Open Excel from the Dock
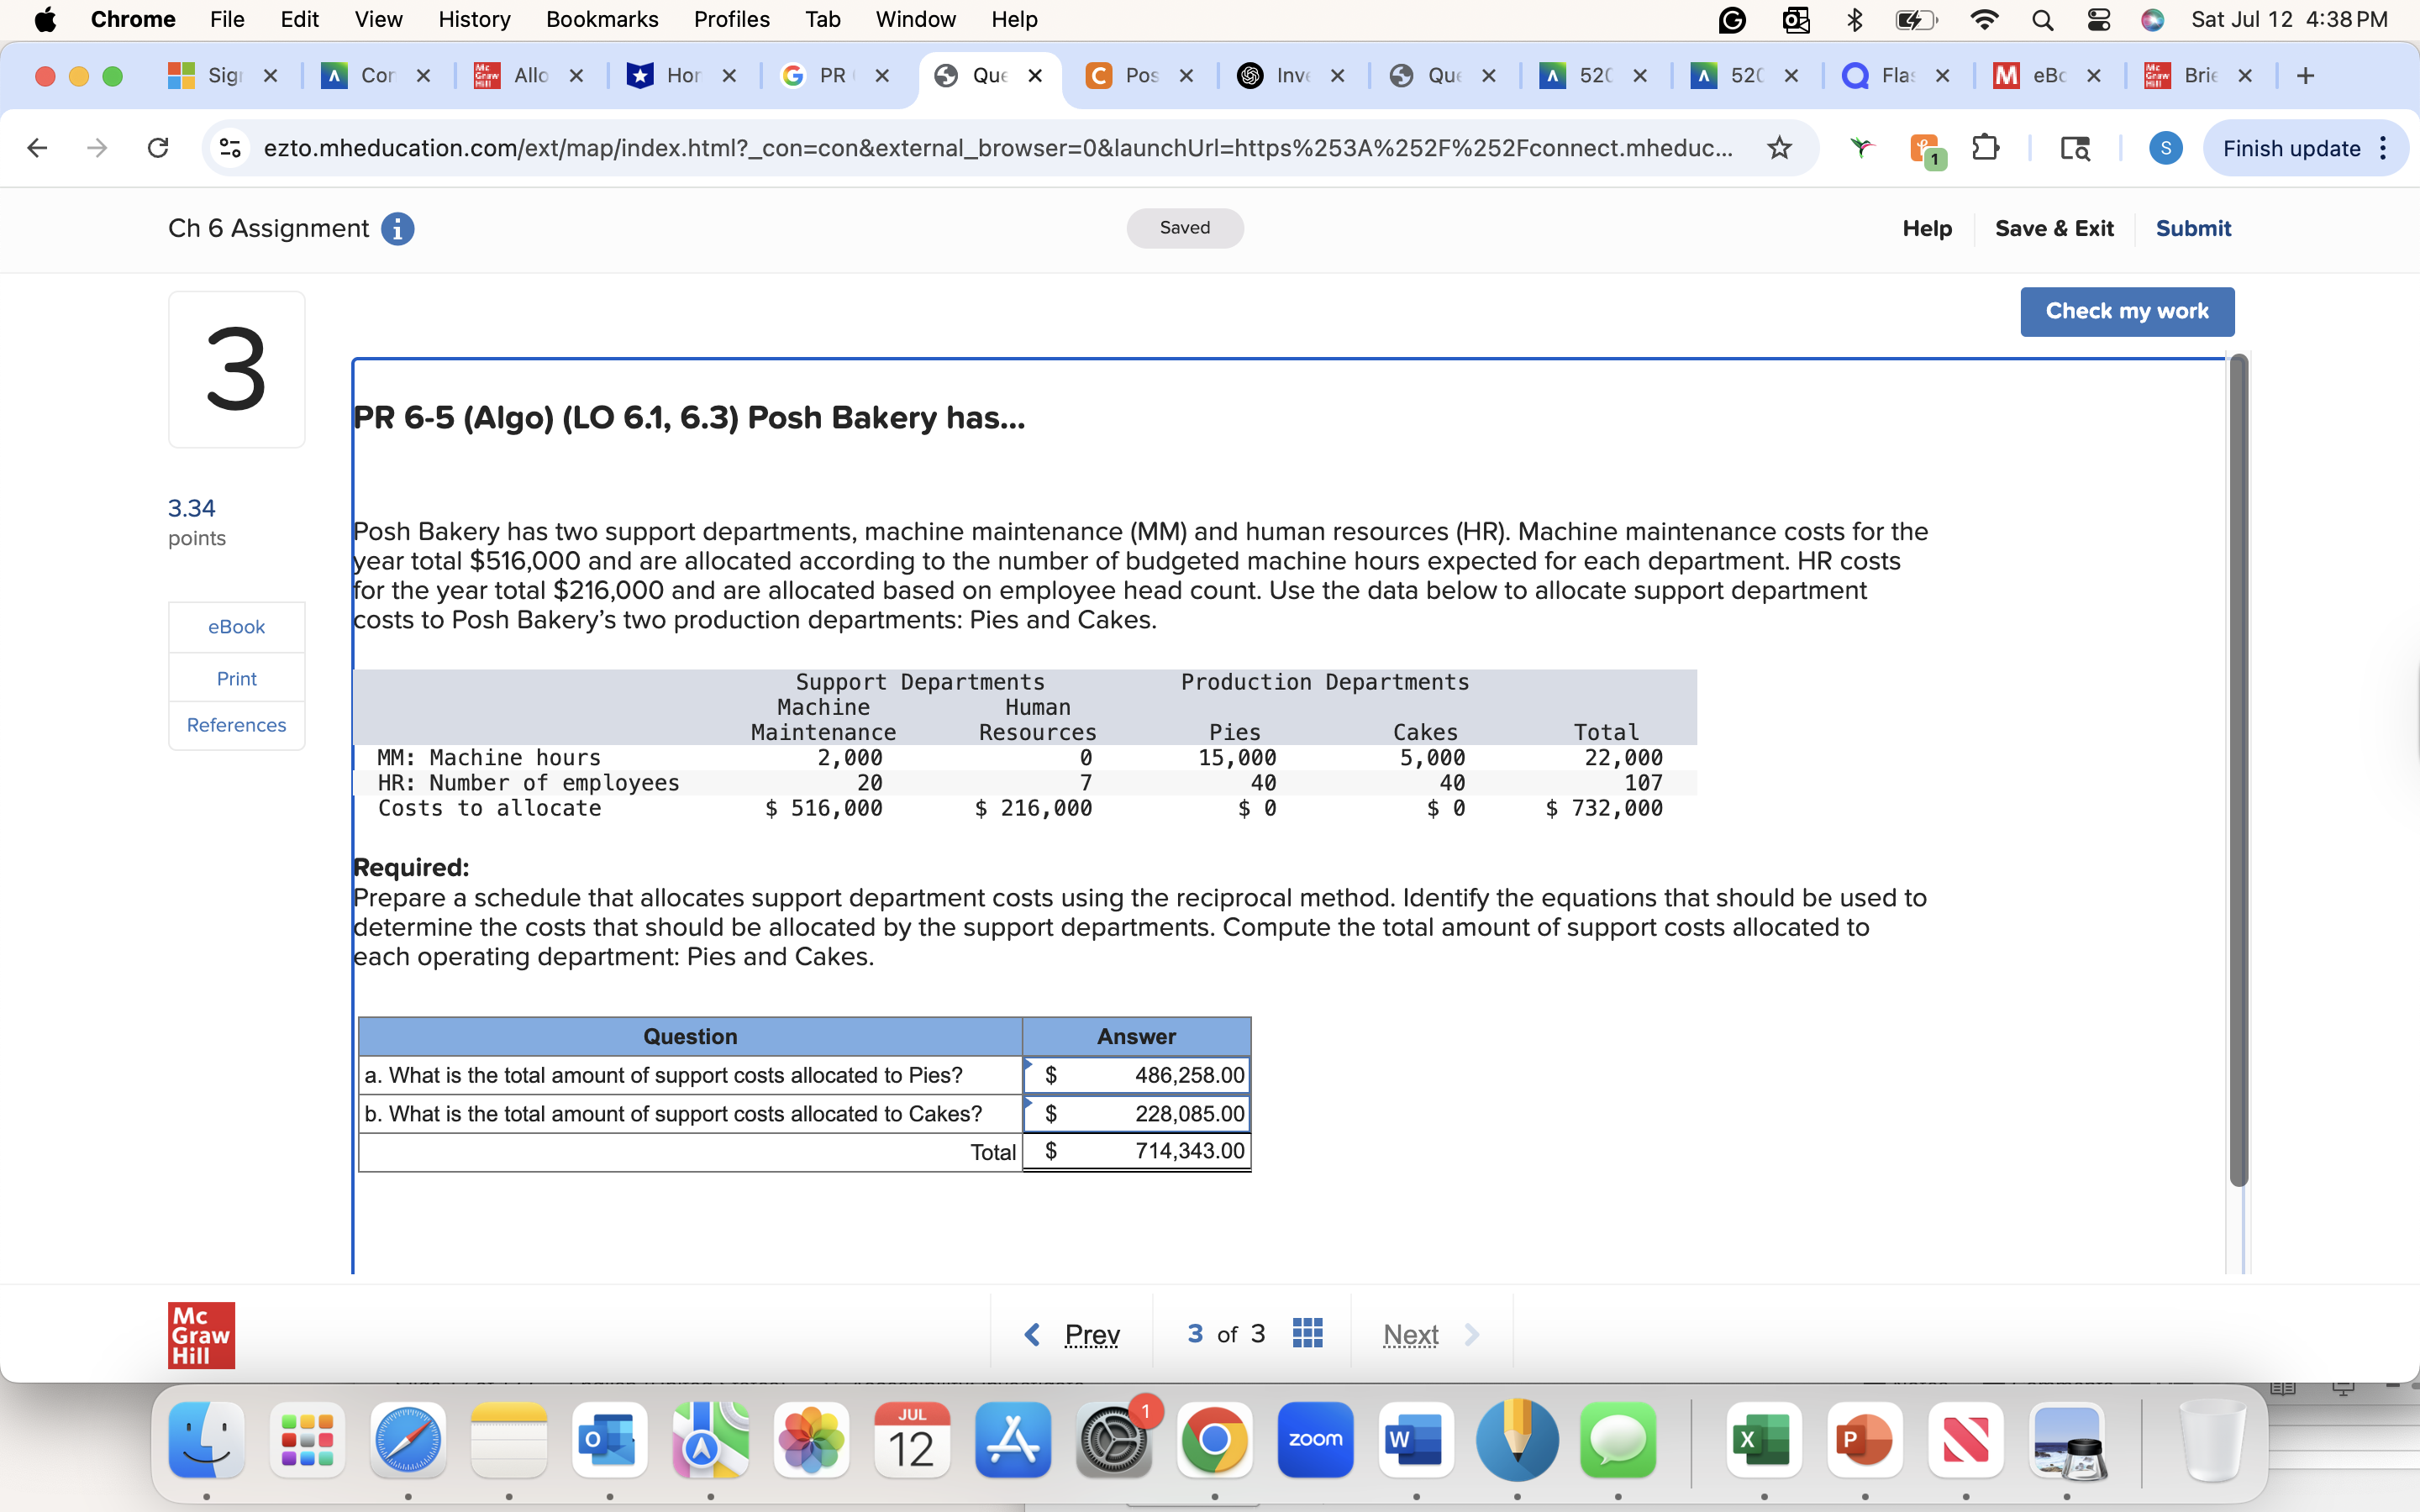 [x=1764, y=1440]
